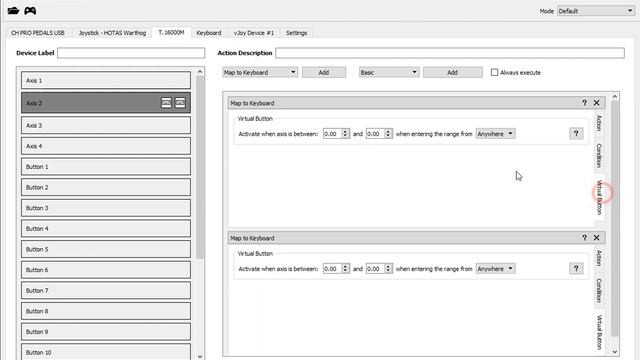Switch to CH PRO PEDALS USB tab
Image resolution: width=640 pixels, height=360 pixels.
pyautogui.click(x=38, y=33)
